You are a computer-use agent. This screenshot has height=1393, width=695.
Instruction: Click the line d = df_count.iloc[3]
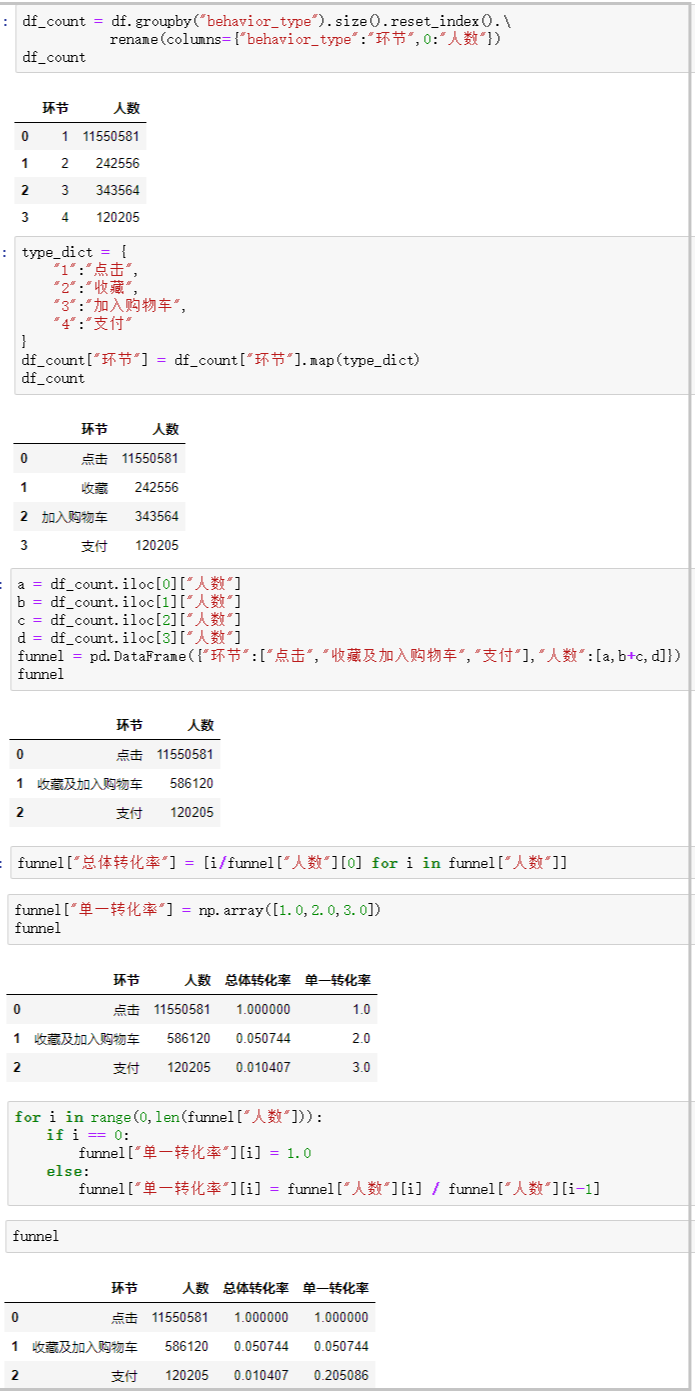pos(130,638)
